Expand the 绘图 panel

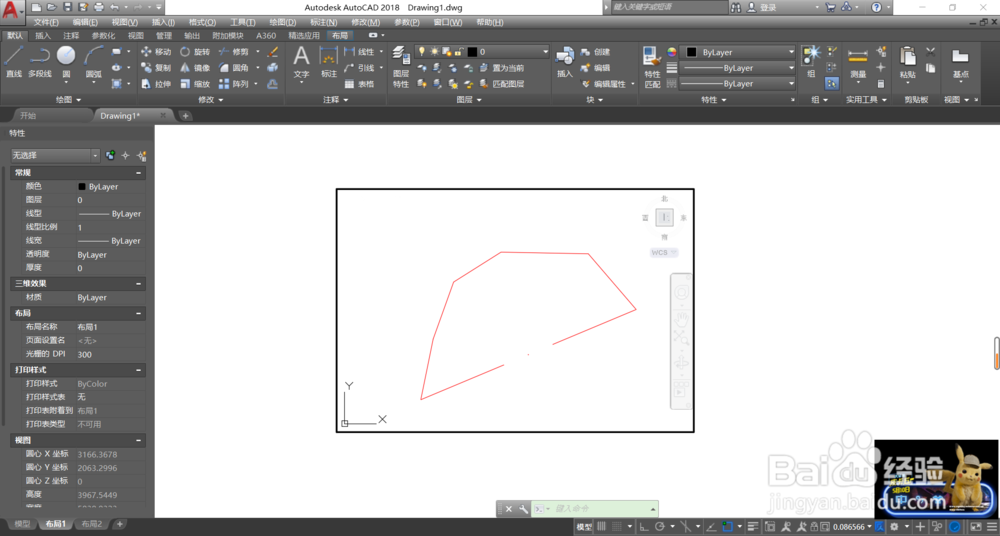(x=69, y=100)
